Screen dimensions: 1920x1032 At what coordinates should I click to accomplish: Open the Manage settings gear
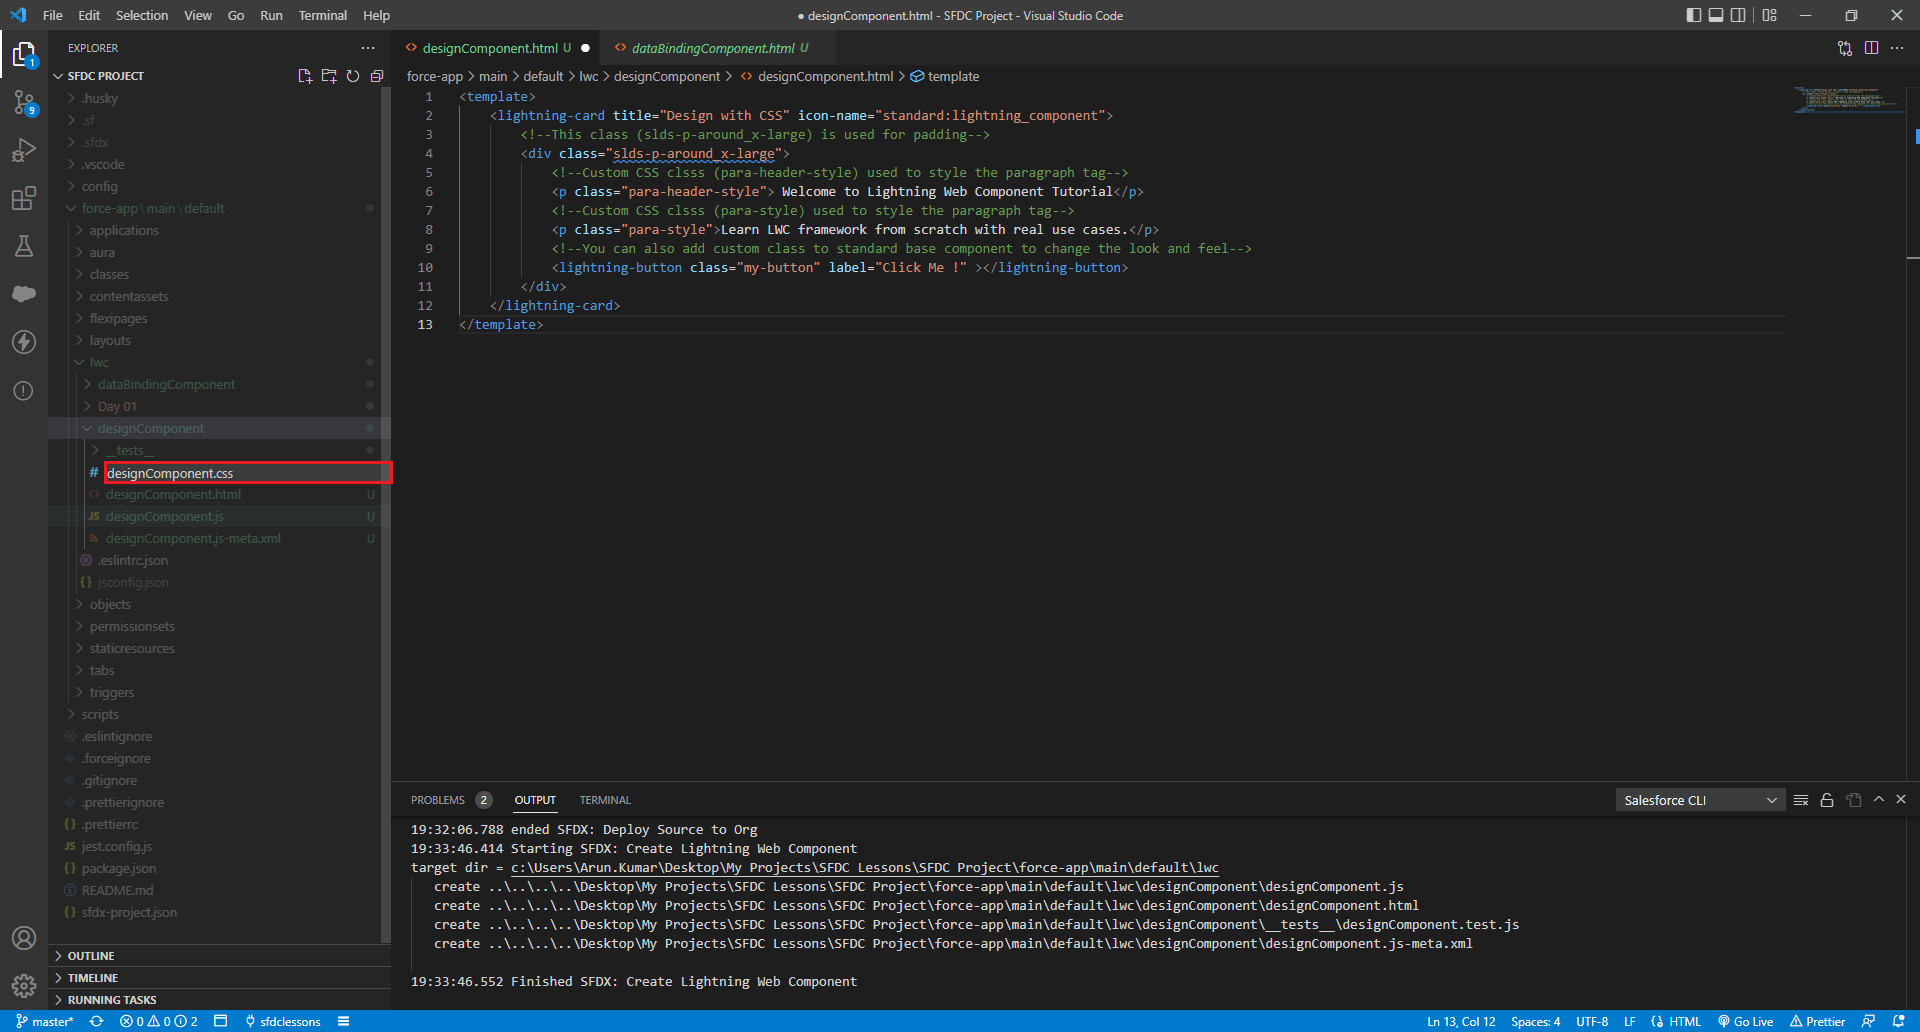24,986
